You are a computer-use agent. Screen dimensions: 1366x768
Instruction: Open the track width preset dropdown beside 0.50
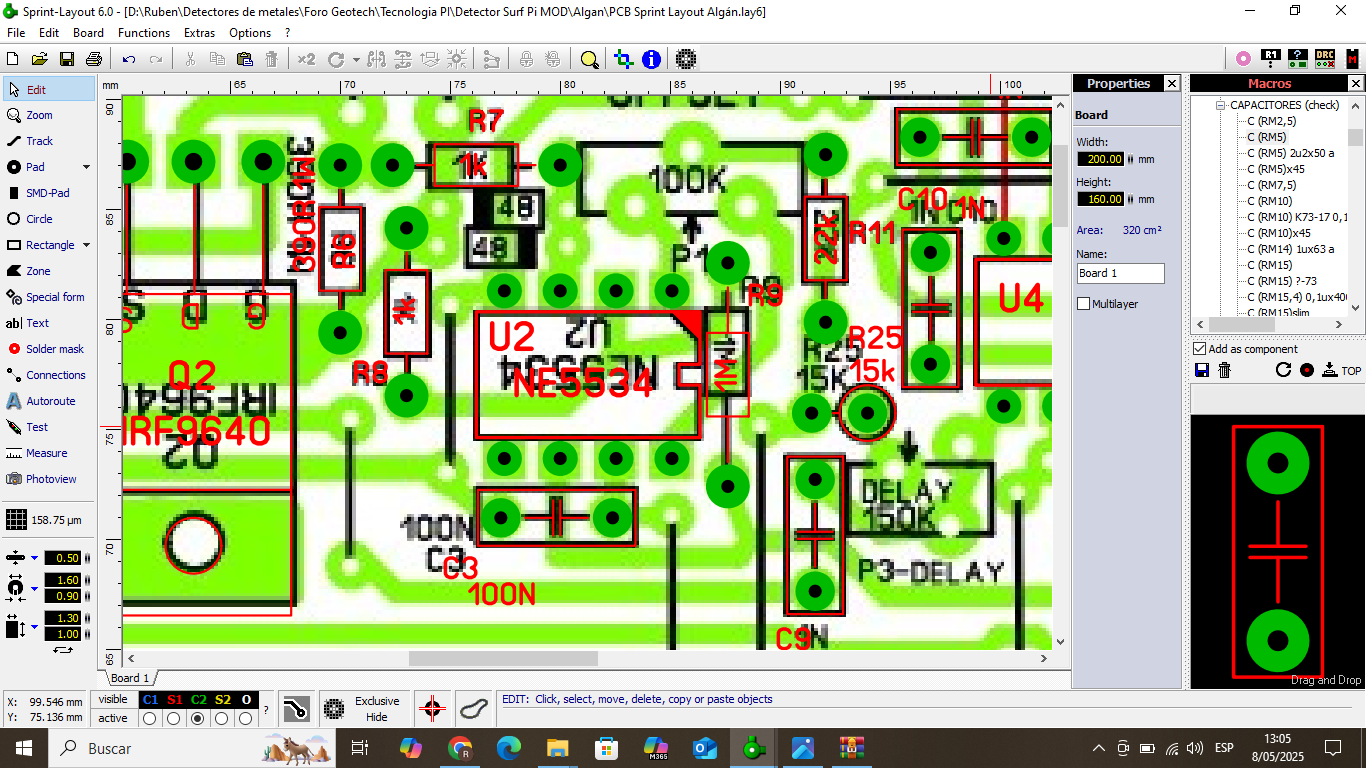(x=34, y=558)
